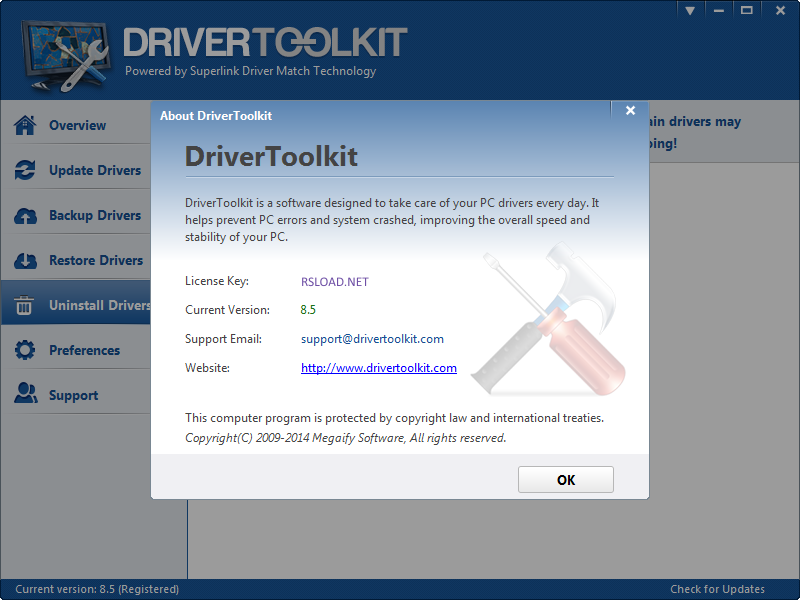Click the Support people icon
800x600 pixels.
(x=26, y=393)
